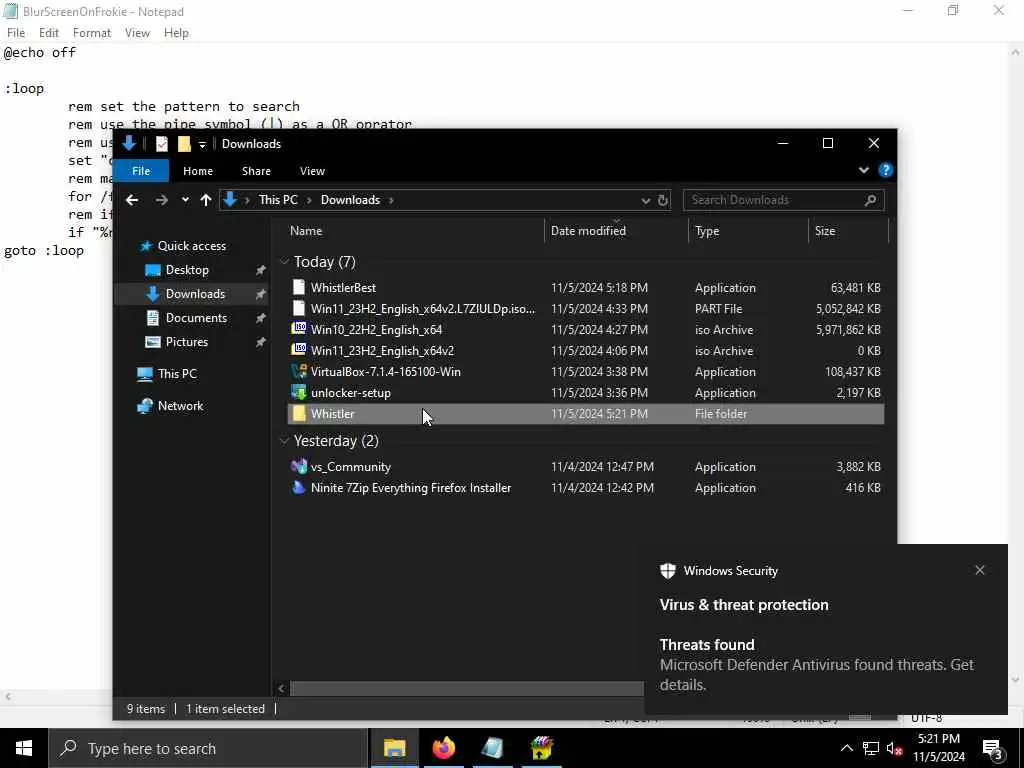Viewport: 1024px width, 768px height.
Task: Select Network in navigation pane
Action: 180,406
